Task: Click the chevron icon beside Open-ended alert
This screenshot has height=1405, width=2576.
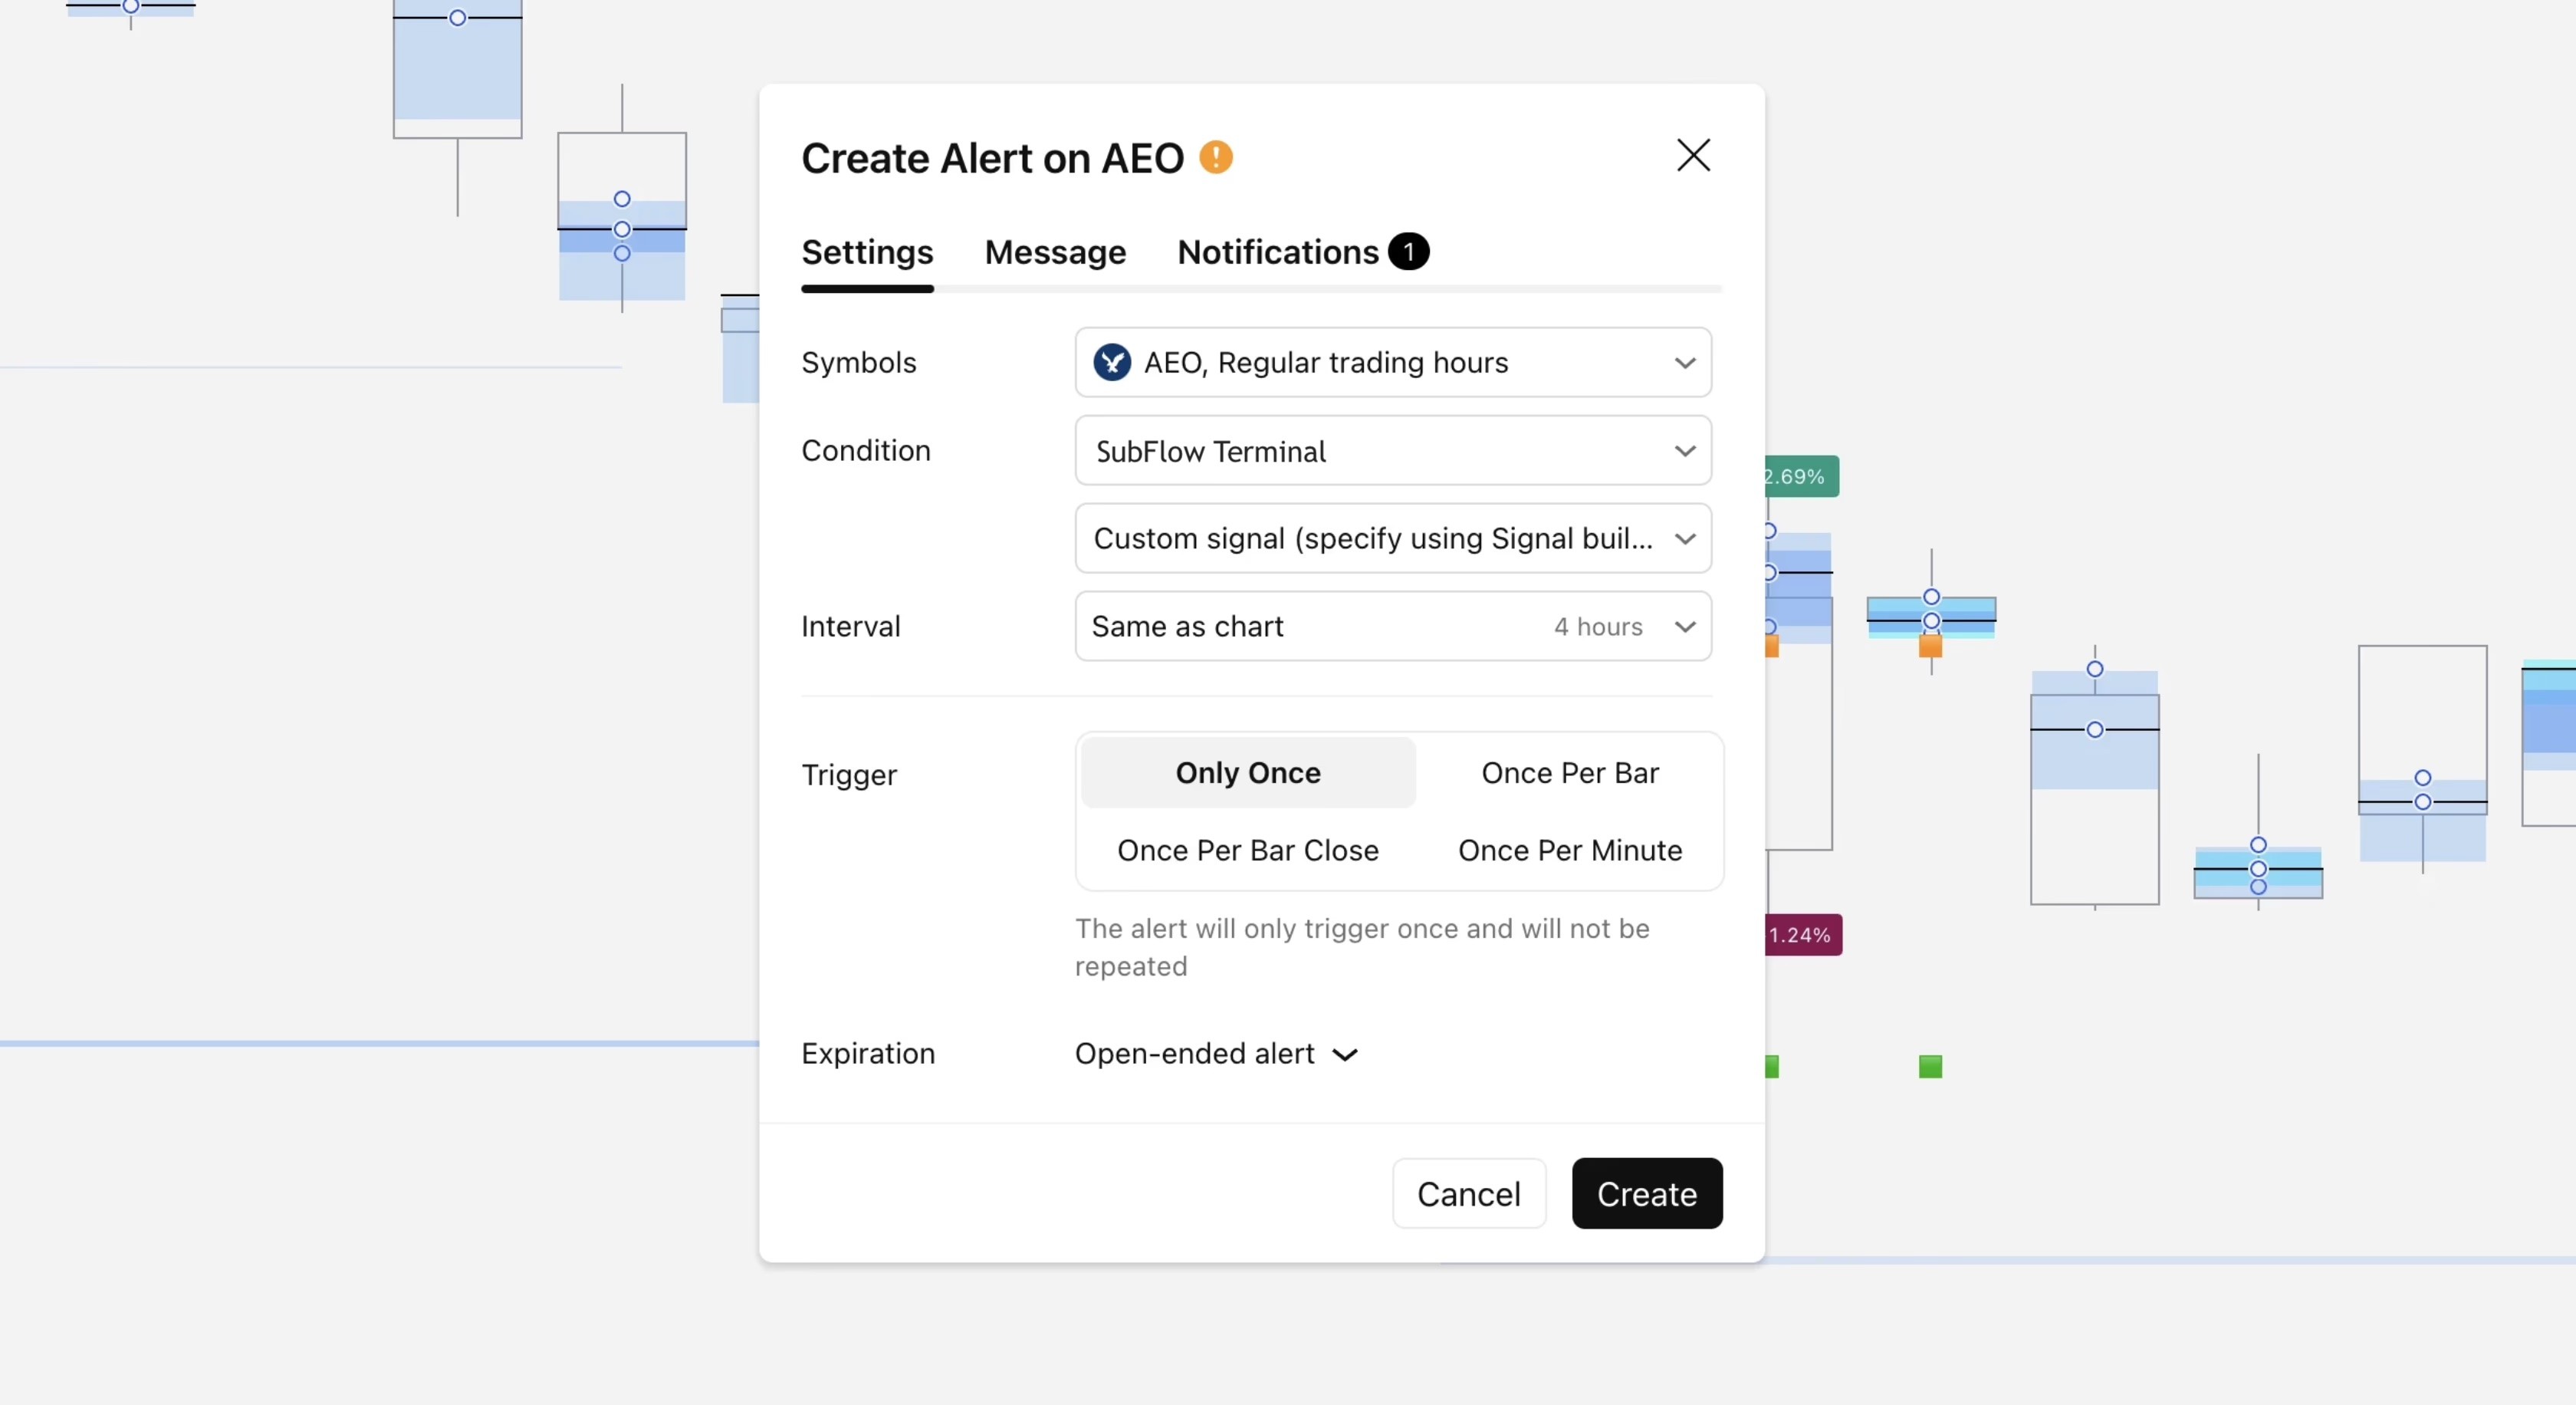Action: coord(1345,1054)
